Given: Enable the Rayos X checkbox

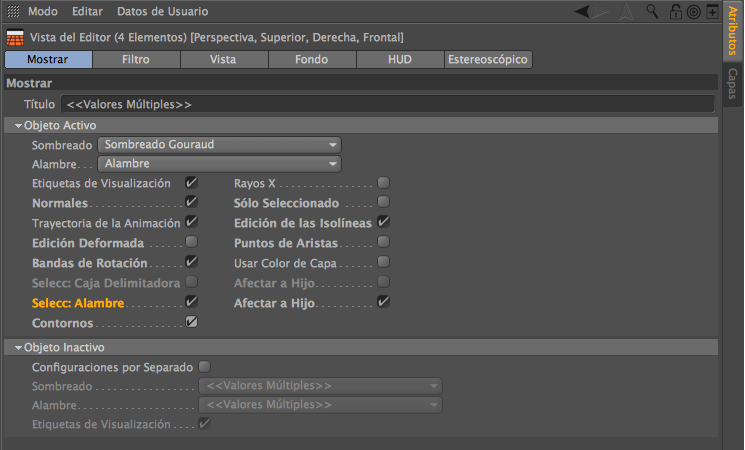Looking at the screenshot, I should [x=383, y=183].
